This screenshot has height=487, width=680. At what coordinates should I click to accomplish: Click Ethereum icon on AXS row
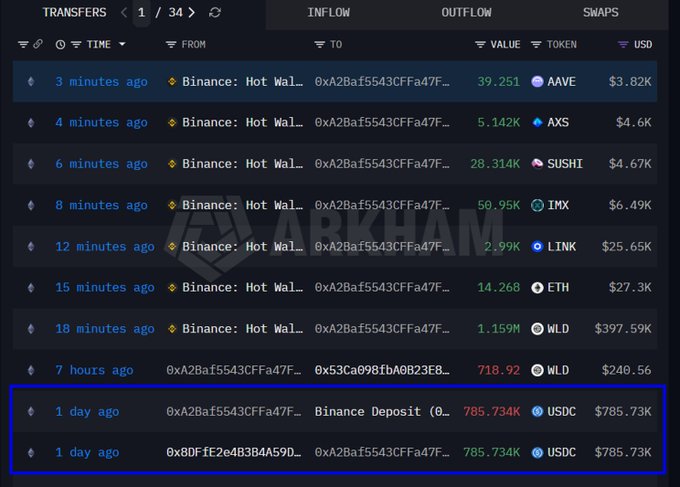(x=31, y=123)
